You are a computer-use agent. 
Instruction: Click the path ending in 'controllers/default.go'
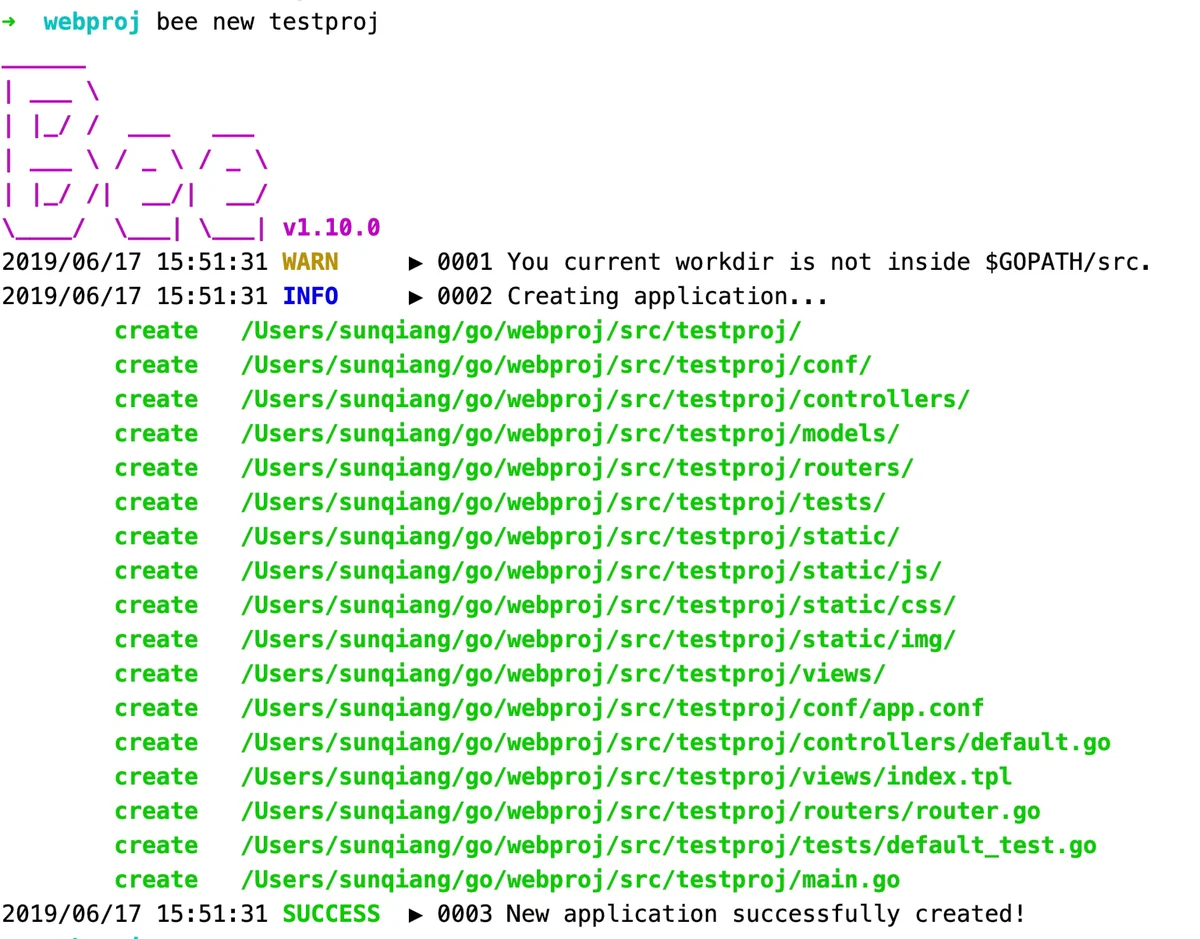point(675,742)
